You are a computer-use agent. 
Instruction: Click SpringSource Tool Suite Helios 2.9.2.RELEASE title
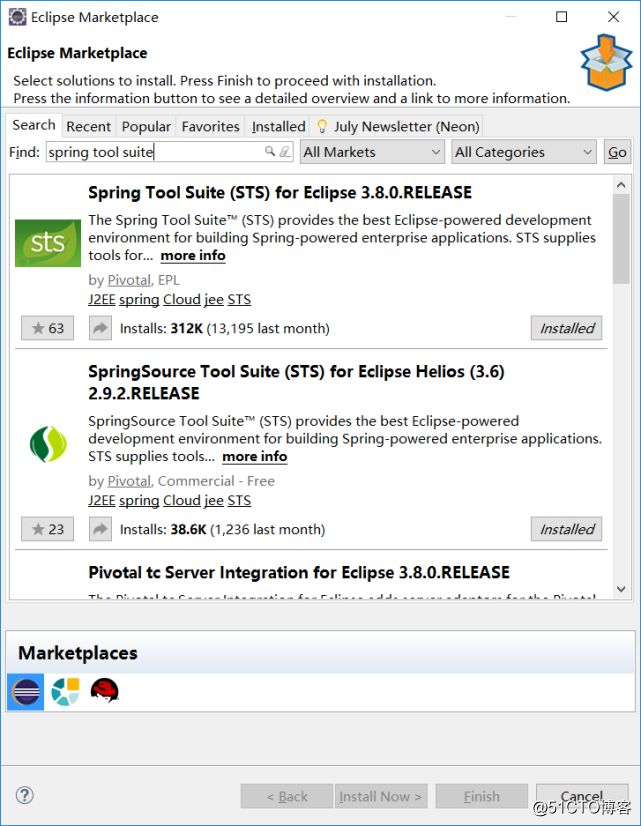pyautogui.click(x=296, y=382)
